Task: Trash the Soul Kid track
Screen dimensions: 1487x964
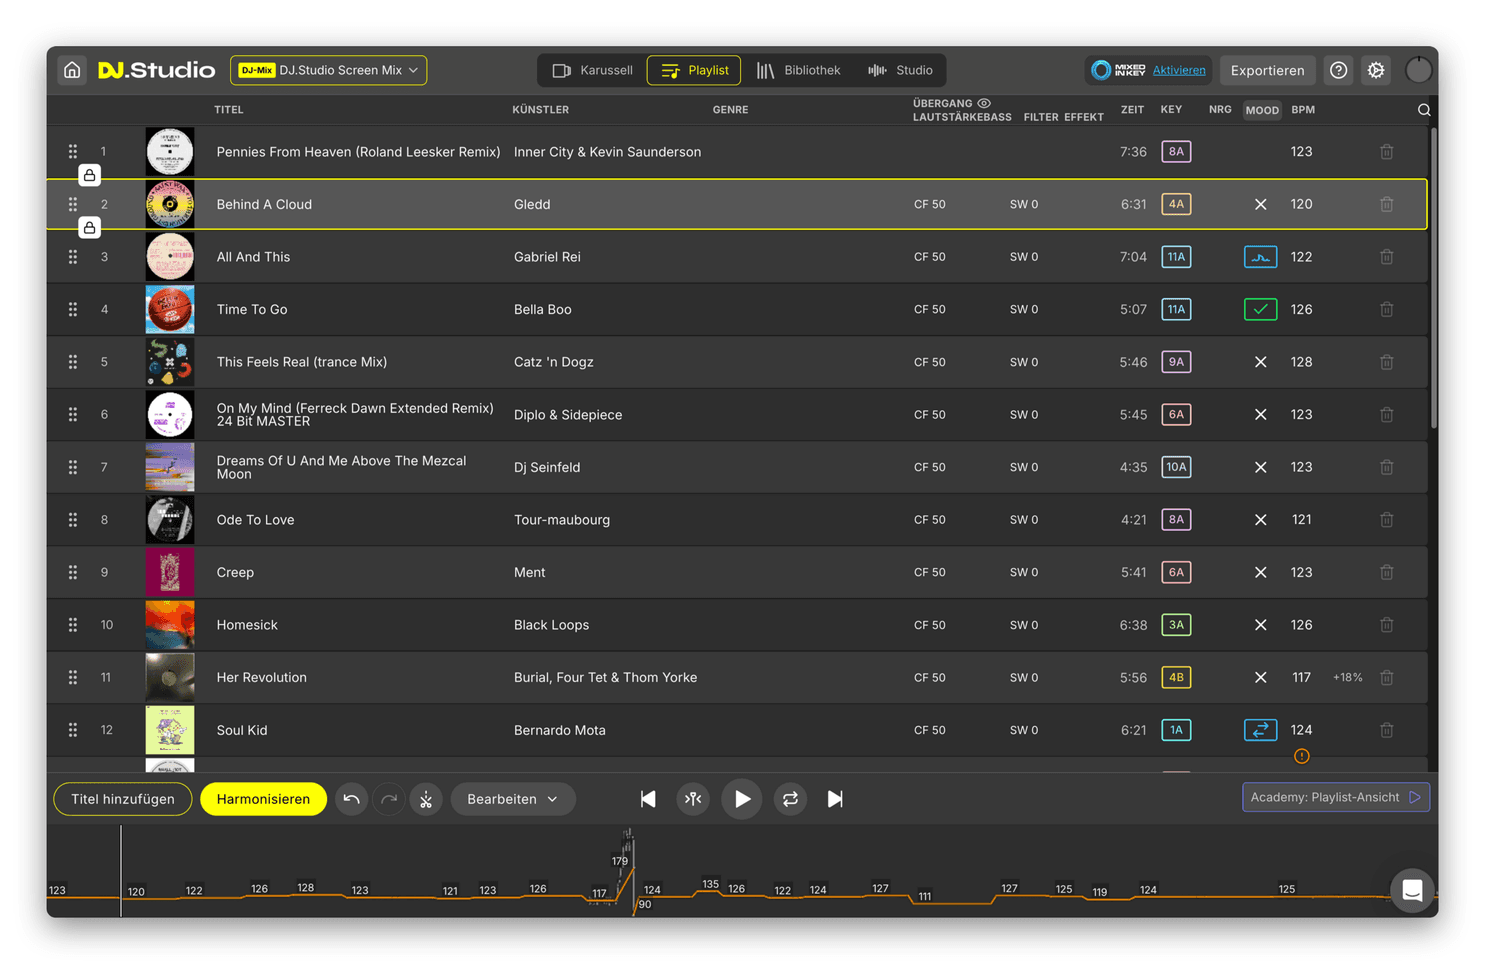Action: [x=1386, y=730]
